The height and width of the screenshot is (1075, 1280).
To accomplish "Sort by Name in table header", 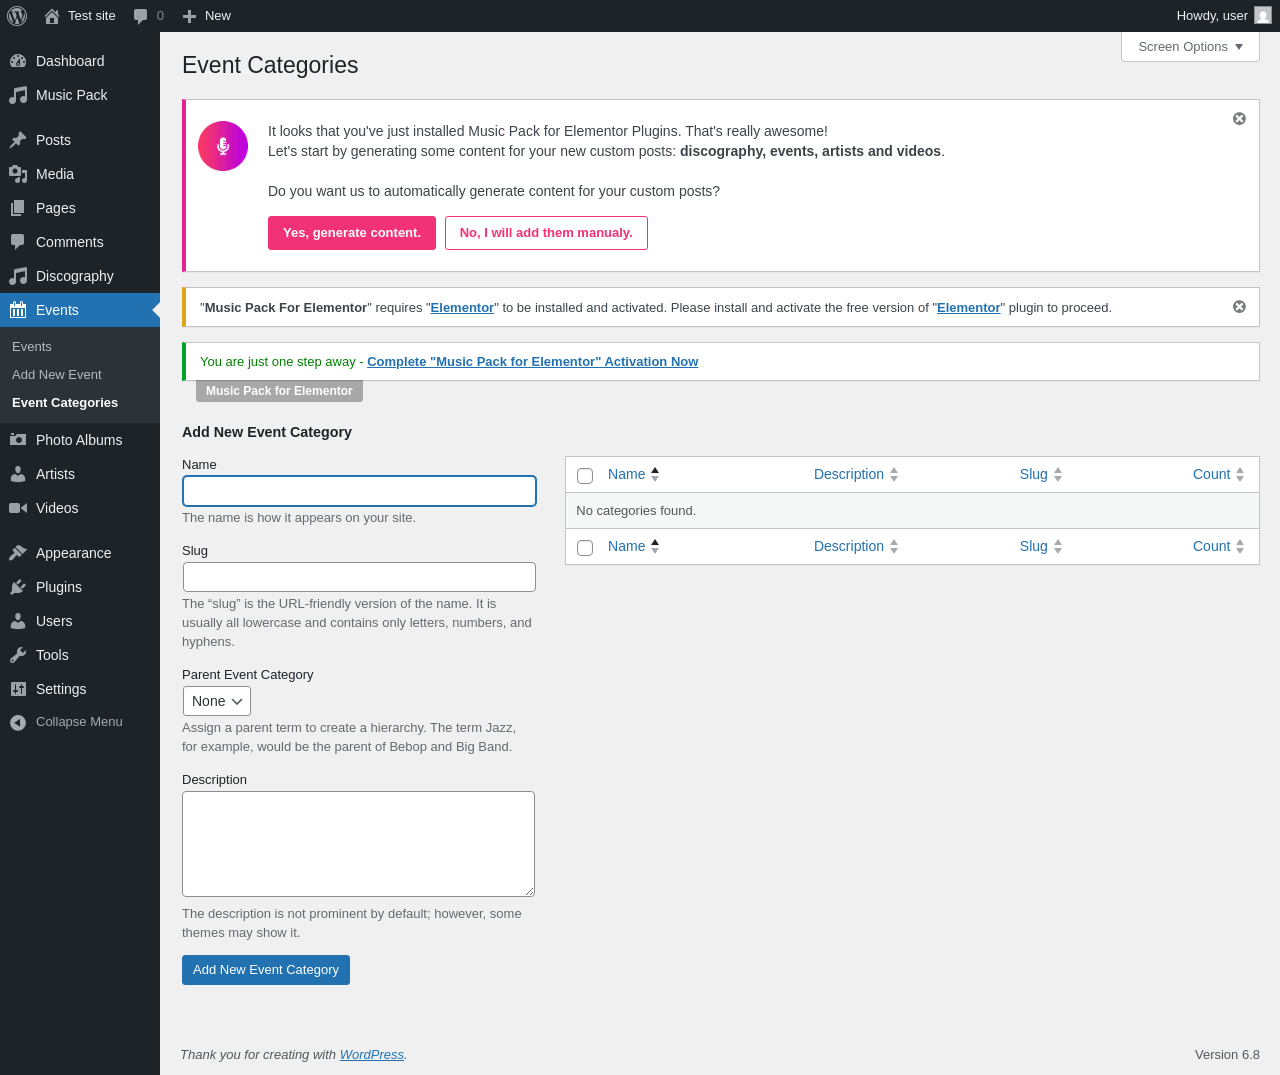I will pos(634,474).
